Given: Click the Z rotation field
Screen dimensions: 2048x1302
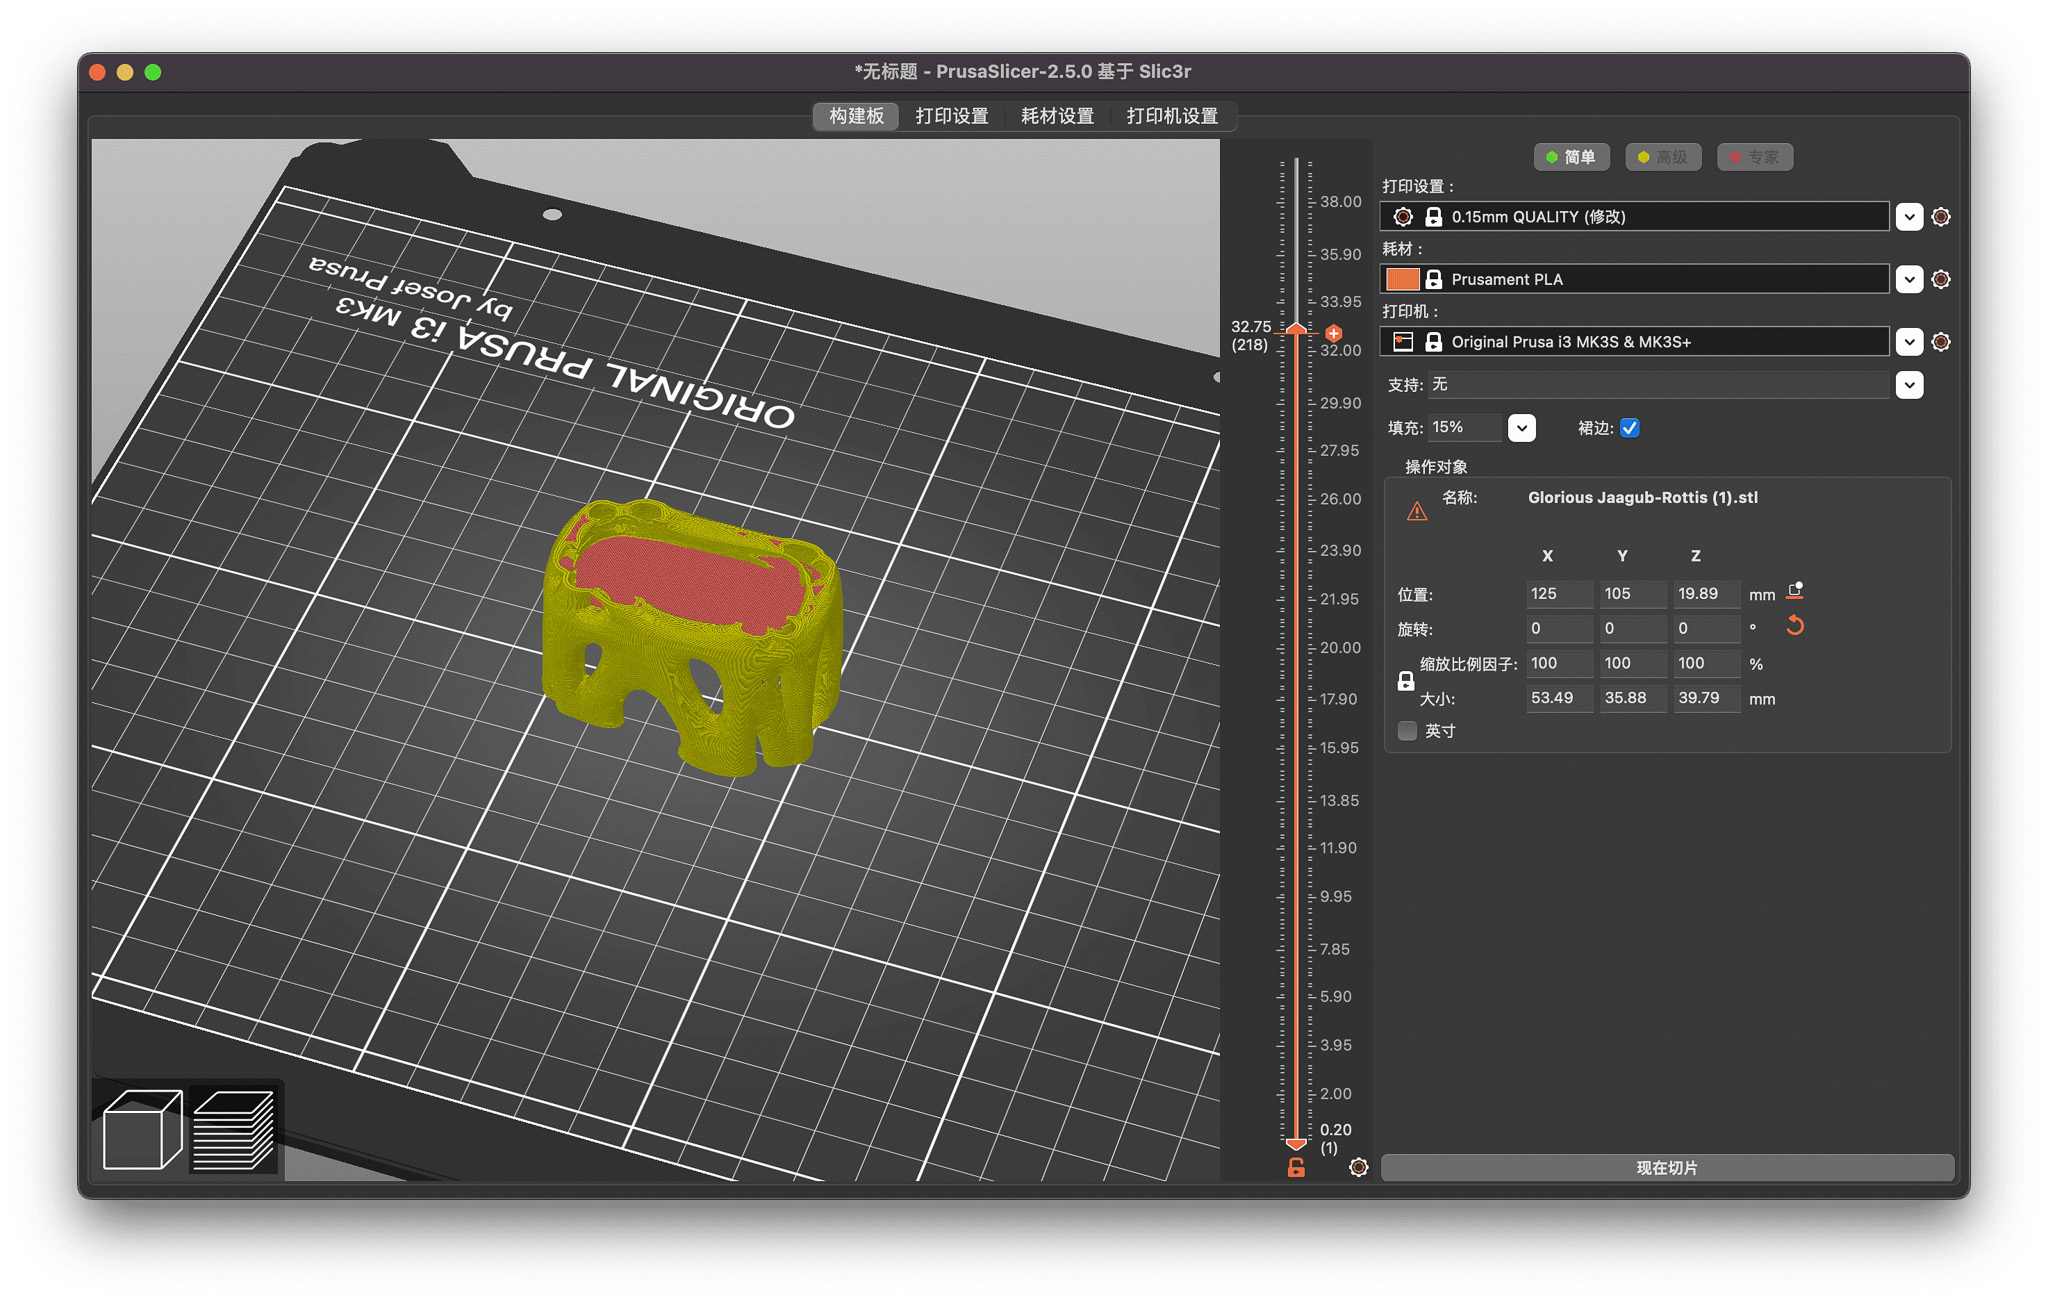Looking at the screenshot, I should click(1706, 629).
